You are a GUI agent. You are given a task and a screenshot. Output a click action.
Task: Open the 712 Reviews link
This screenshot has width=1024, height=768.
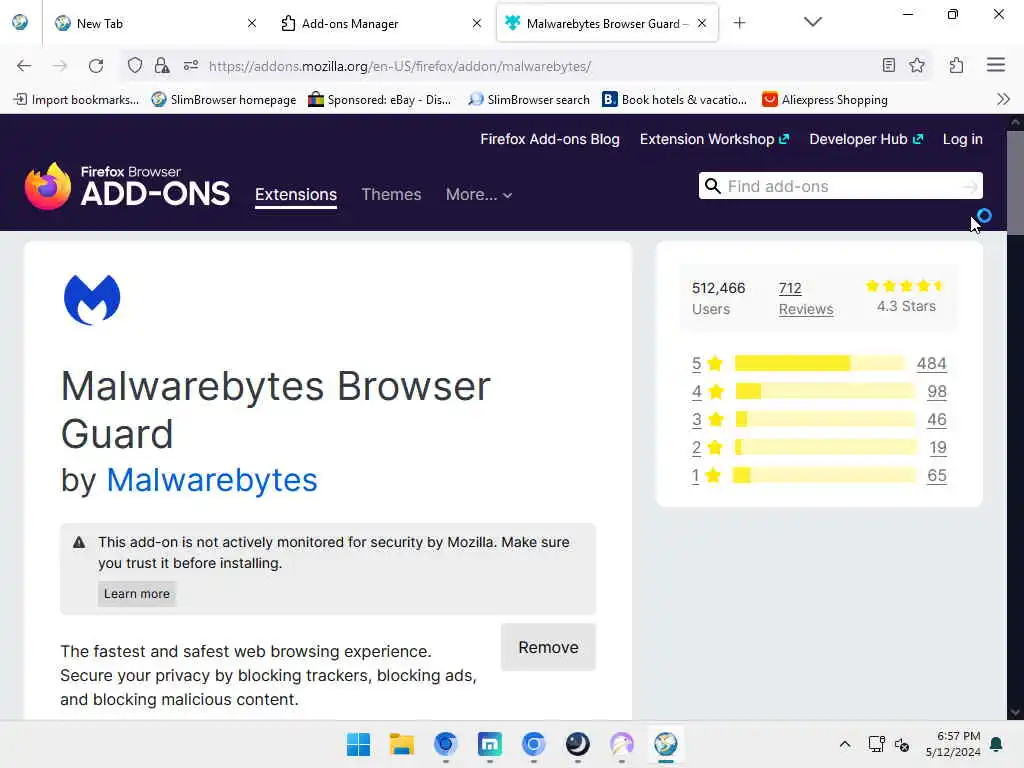coord(806,298)
